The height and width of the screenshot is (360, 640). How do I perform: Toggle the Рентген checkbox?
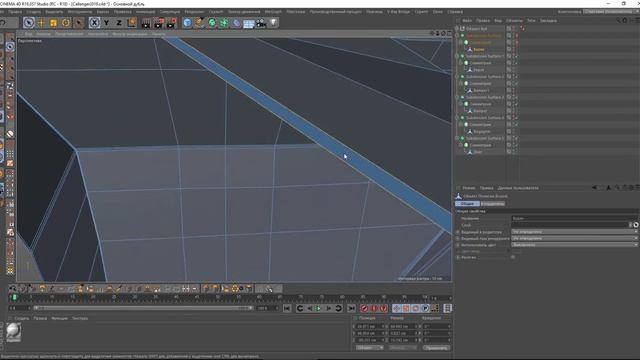(x=513, y=258)
